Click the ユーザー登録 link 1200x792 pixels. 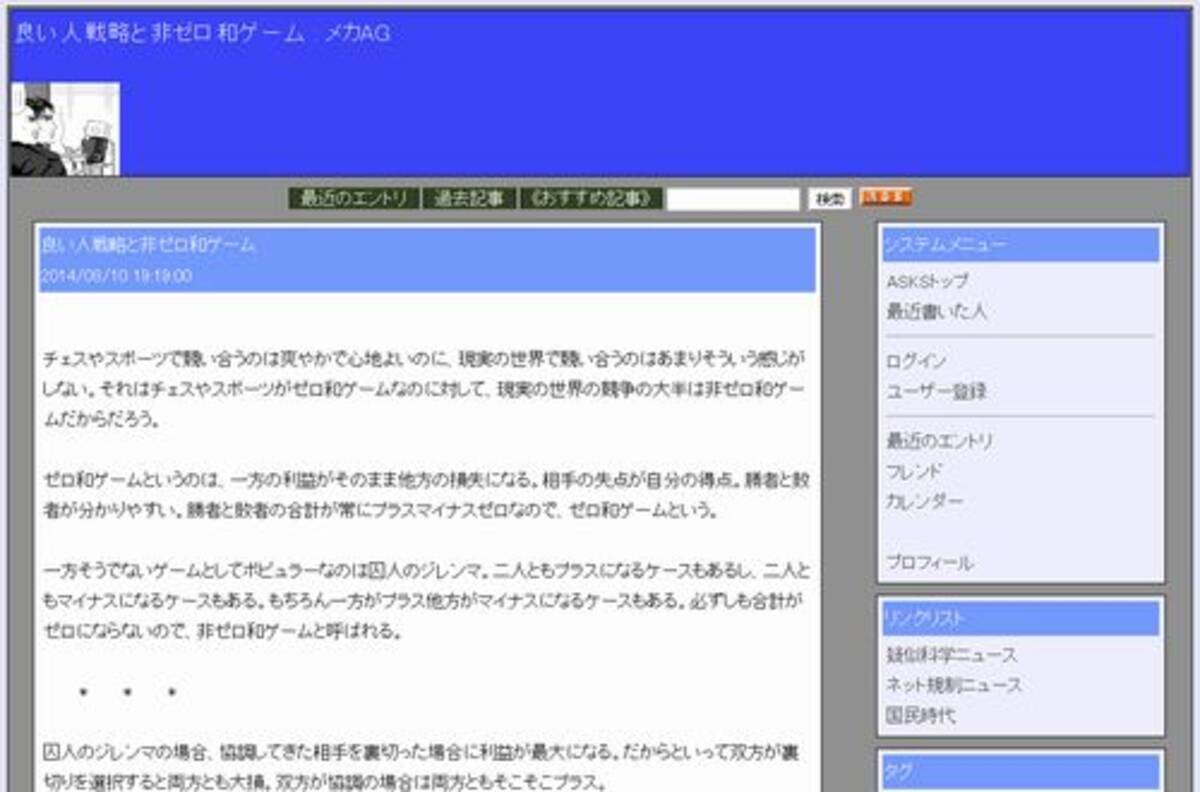tap(936, 391)
